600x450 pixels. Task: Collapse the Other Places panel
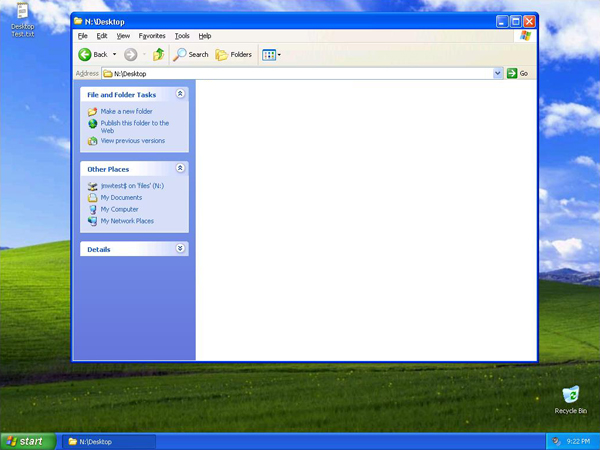tap(180, 168)
